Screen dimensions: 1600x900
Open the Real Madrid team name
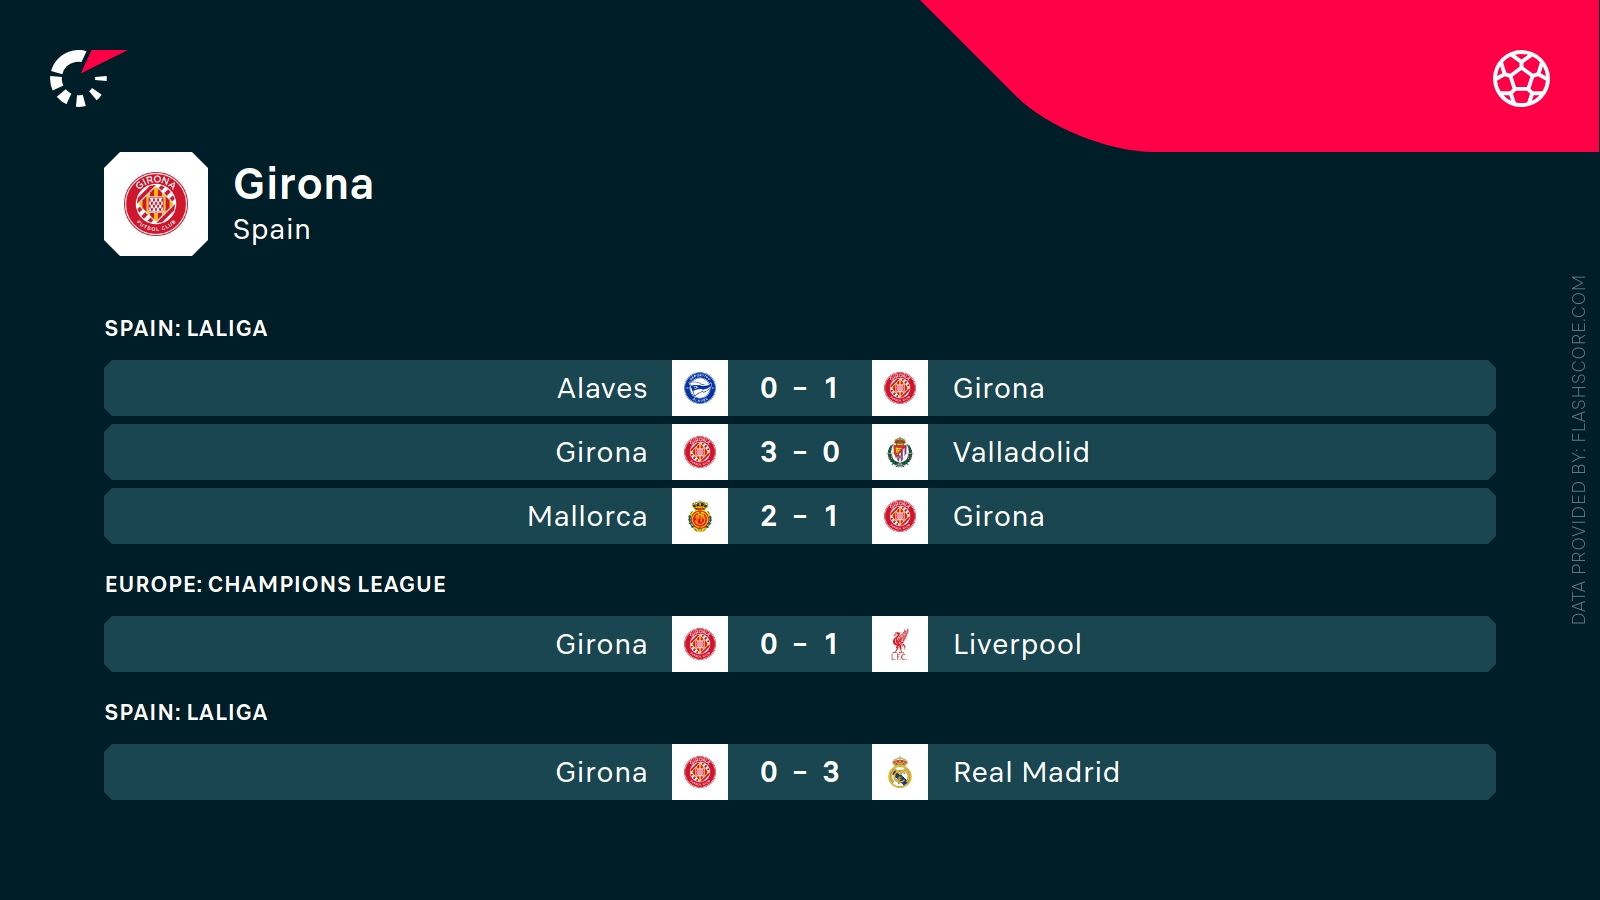point(1036,772)
